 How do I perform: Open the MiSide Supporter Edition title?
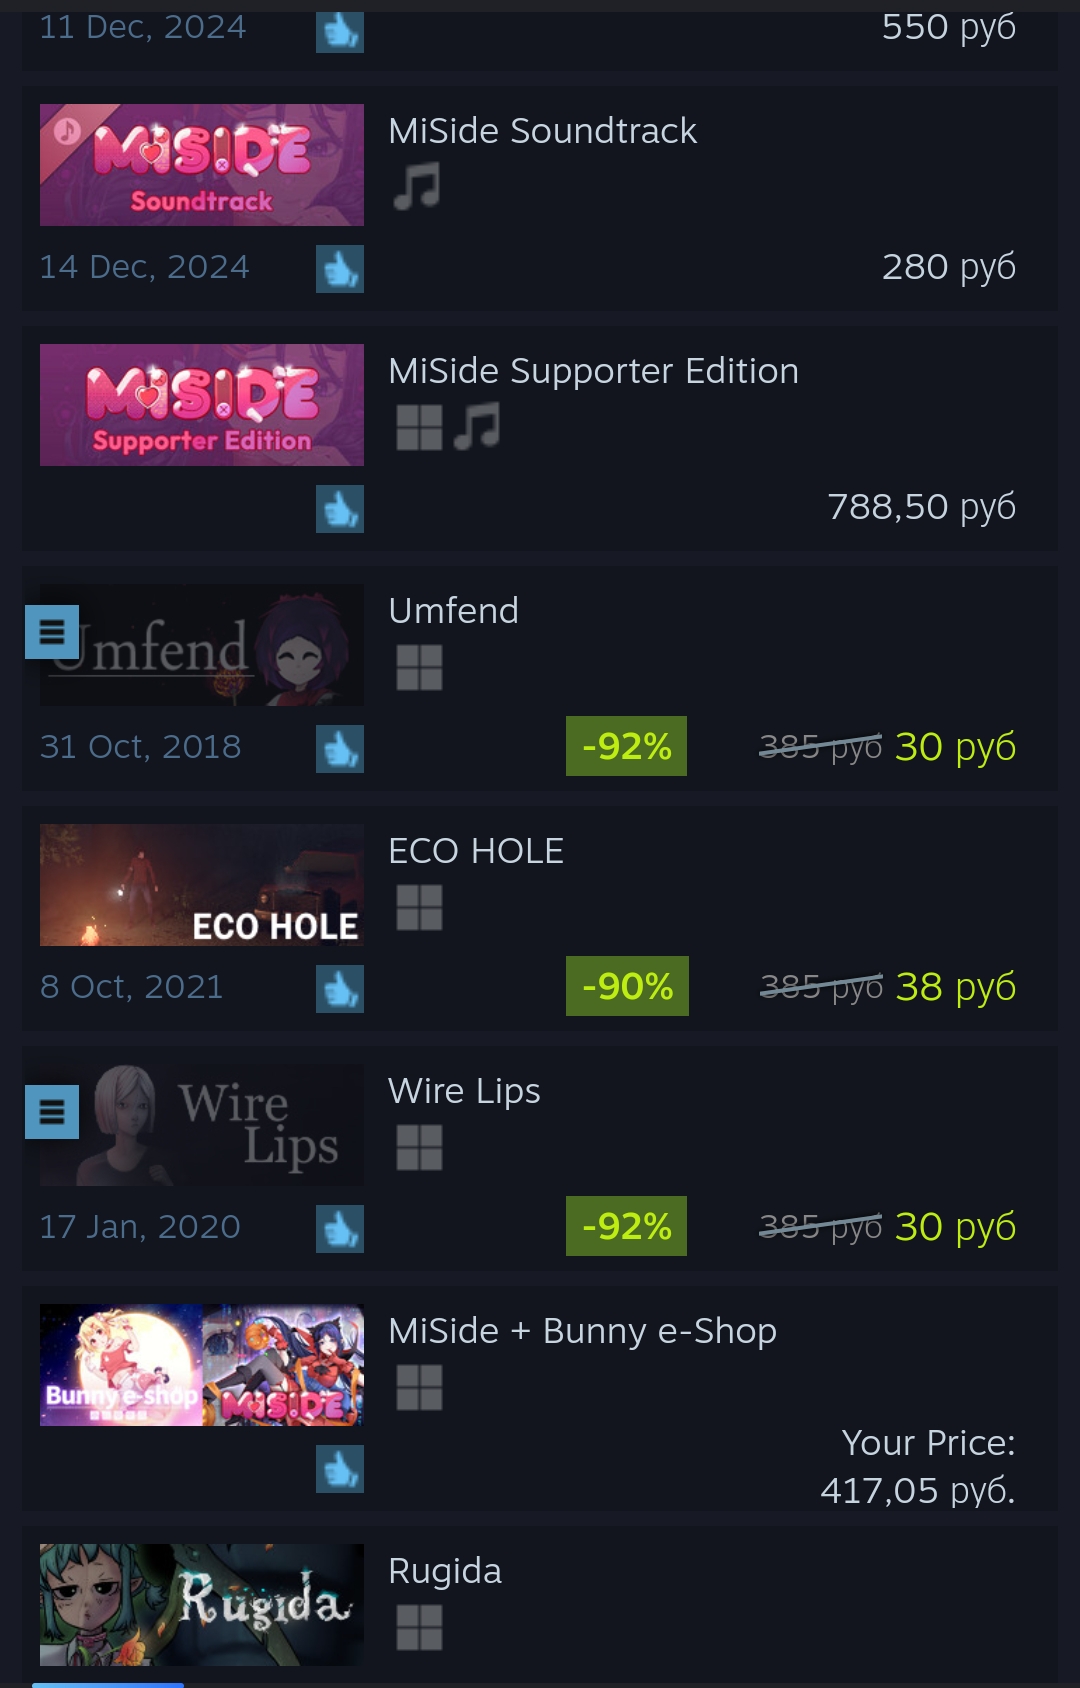tap(593, 371)
